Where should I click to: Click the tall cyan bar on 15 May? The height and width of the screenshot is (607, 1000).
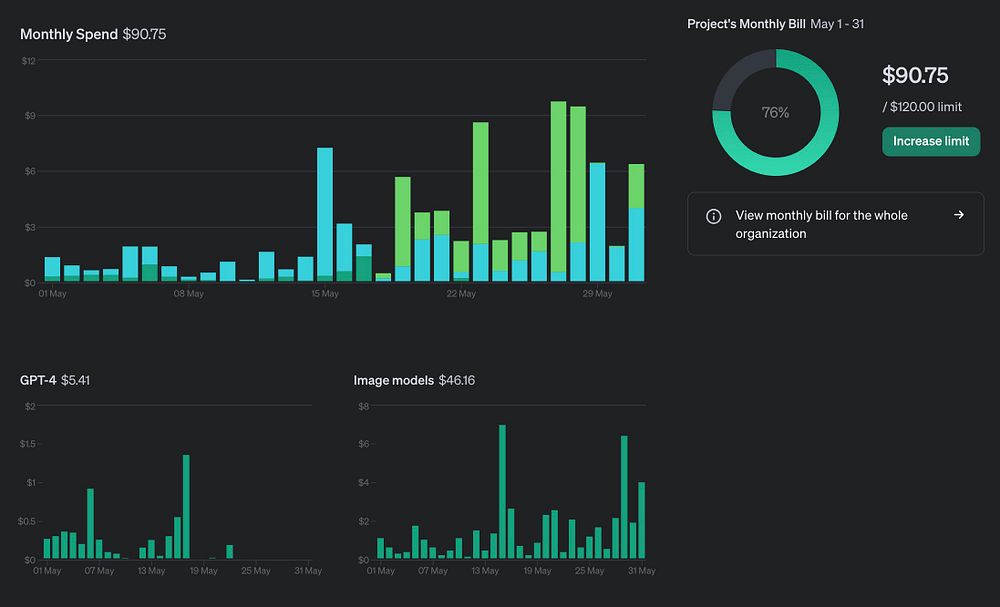(x=325, y=214)
